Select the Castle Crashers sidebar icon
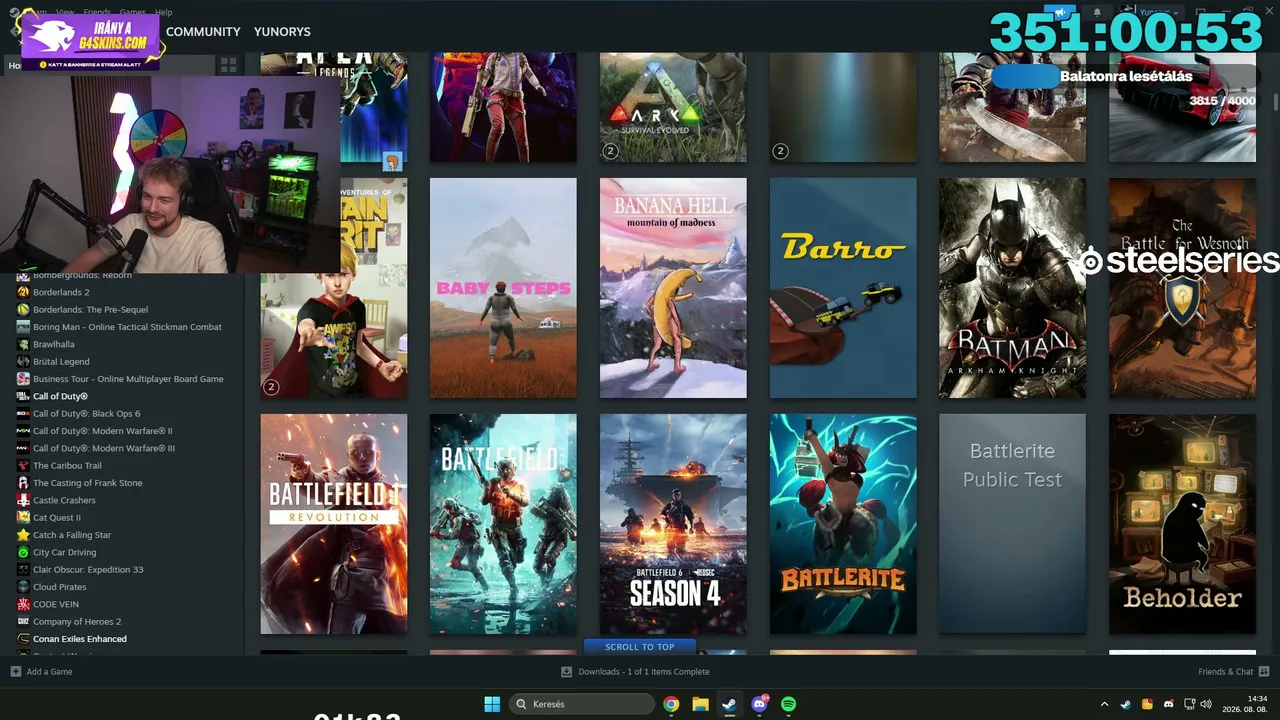Viewport: 1280px width, 720px height. pyautogui.click(x=23, y=500)
